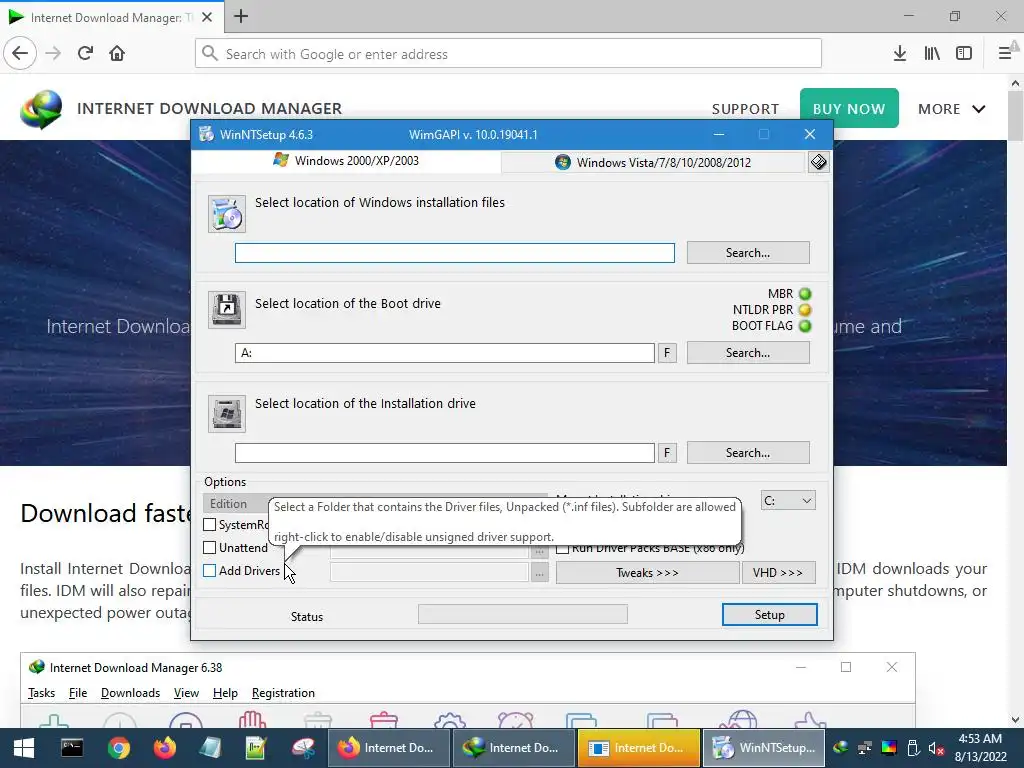Open the Firefox hamburger menu

click(1006, 54)
